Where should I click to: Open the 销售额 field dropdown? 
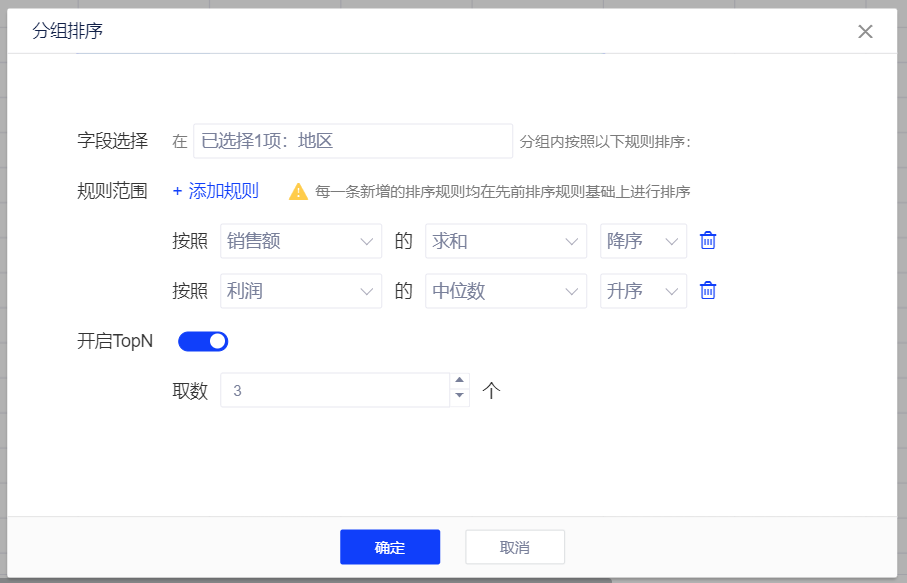[300, 241]
